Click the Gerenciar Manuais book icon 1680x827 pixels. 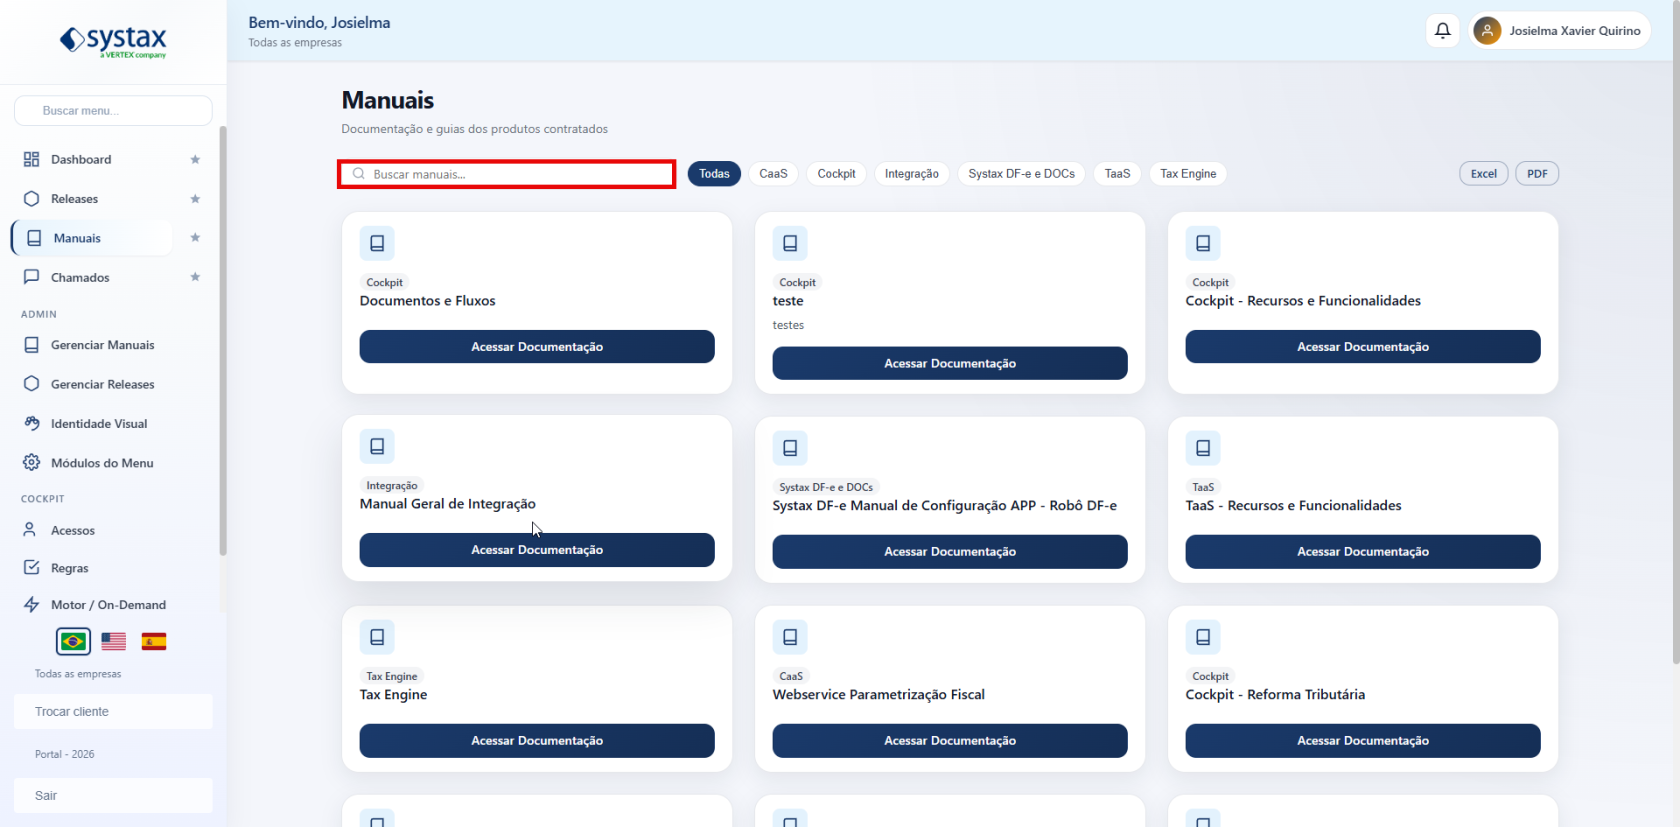tap(32, 345)
